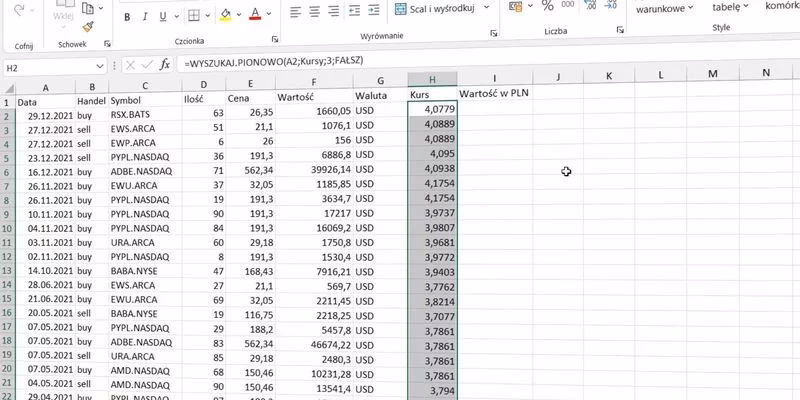Select column A header
The image size is (800, 400).
click(45, 87)
